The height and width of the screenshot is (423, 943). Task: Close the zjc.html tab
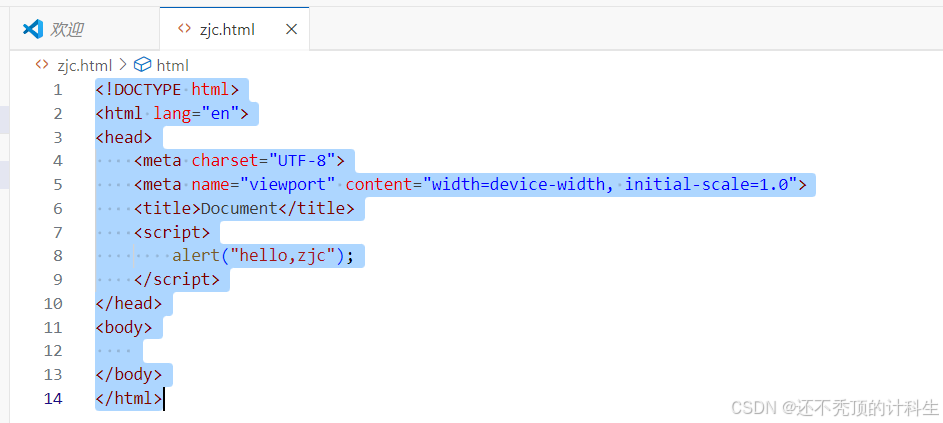click(x=291, y=29)
